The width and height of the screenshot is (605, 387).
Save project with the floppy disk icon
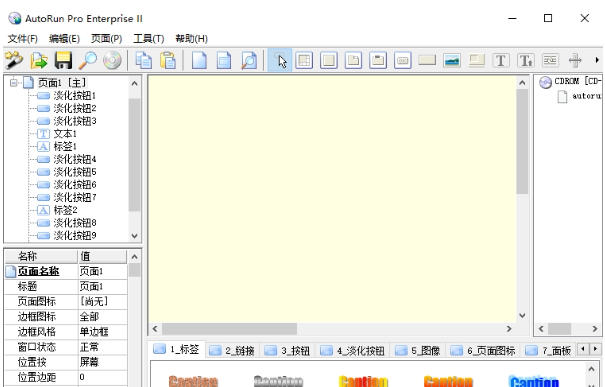63,61
